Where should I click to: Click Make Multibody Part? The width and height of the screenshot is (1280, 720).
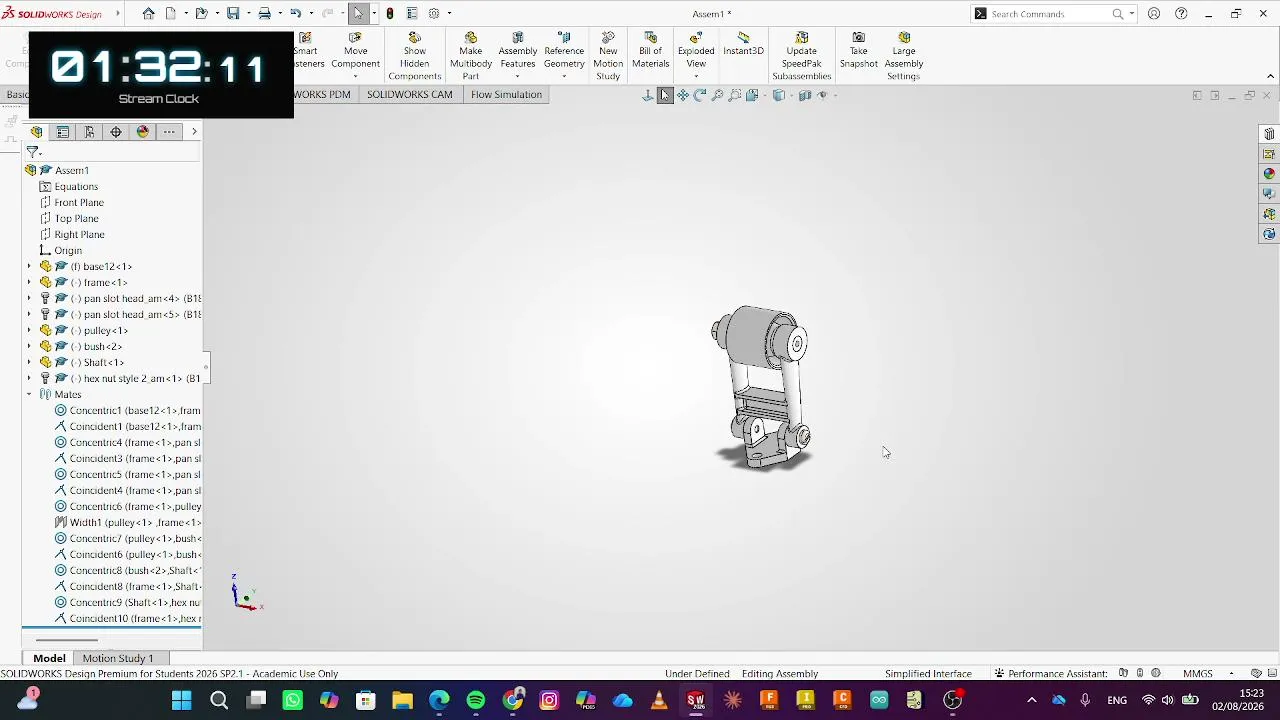[470, 56]
